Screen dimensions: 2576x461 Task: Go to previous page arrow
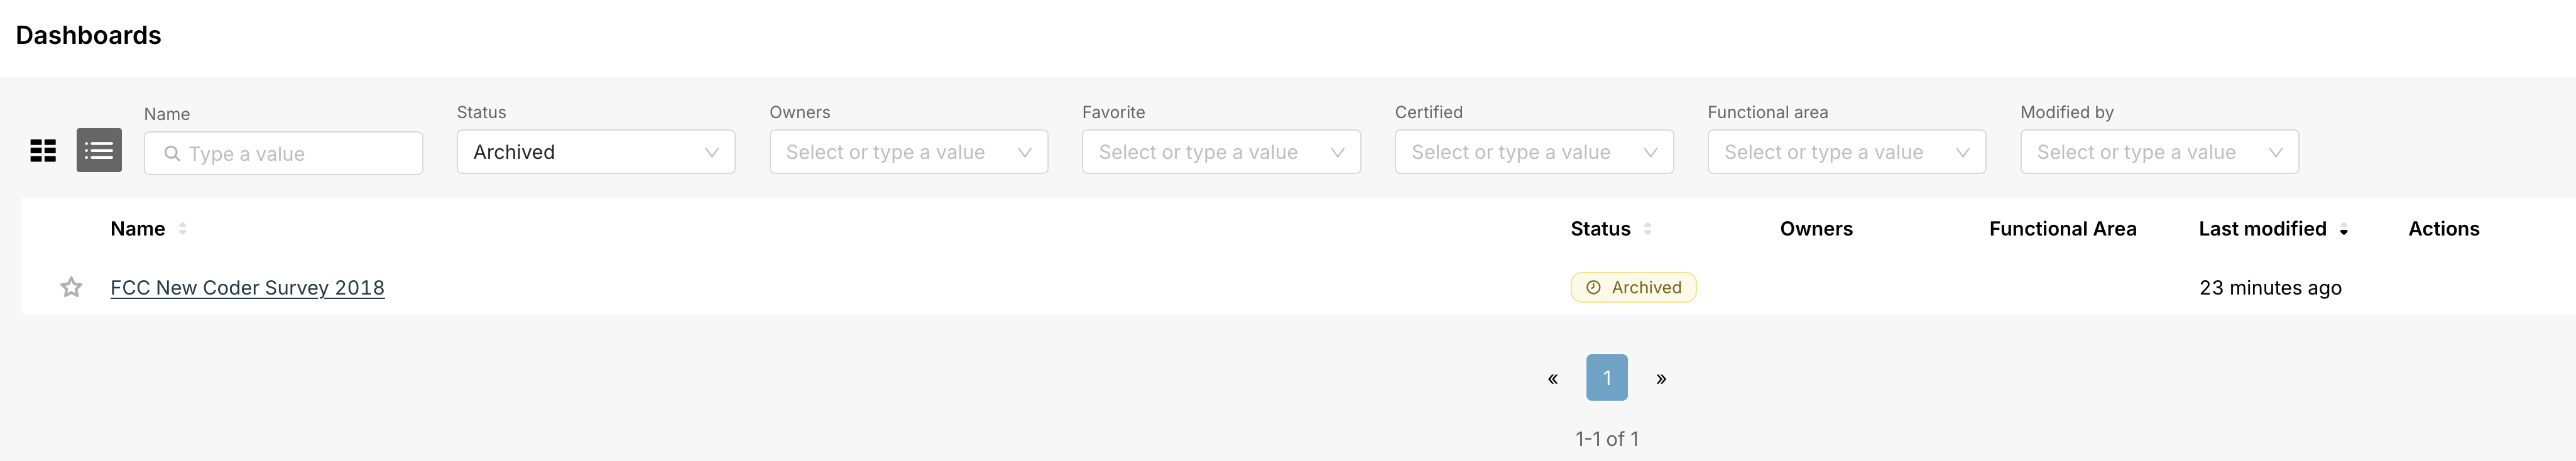[1553, 378]
